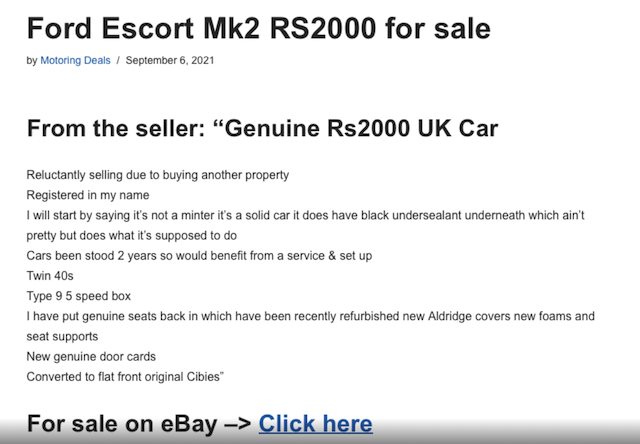Click the 'Twin 40s' text line
The height and width of the screenshot is (444, 640).
point(52,275)
